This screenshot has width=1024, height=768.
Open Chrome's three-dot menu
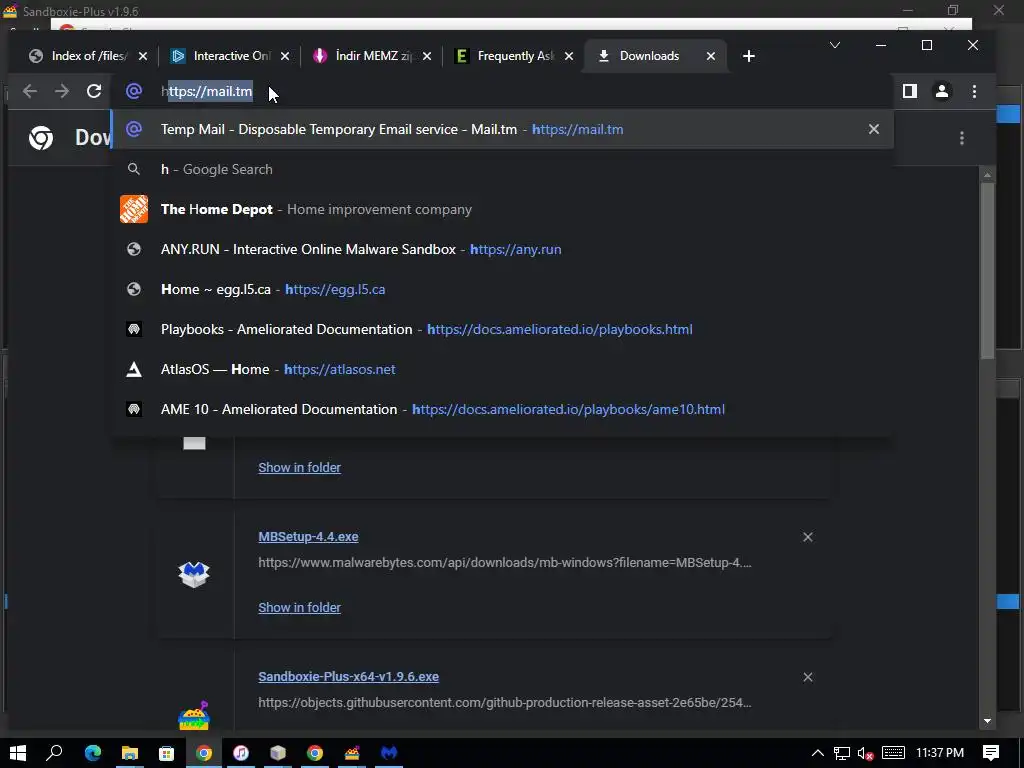pyautogui.click(x=974, y=91)
